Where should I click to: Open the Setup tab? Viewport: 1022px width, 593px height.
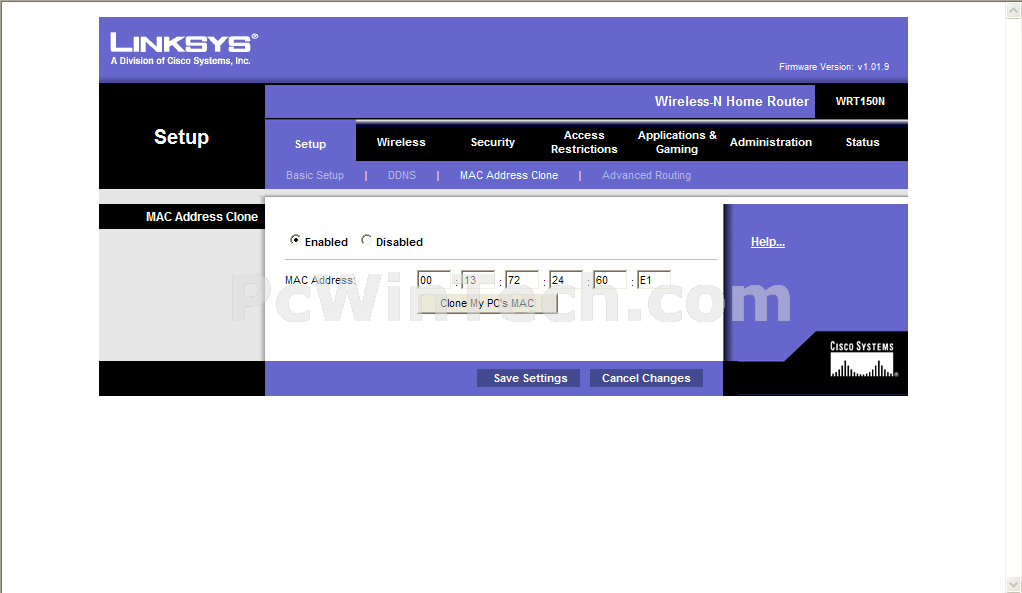pos(310,144)
